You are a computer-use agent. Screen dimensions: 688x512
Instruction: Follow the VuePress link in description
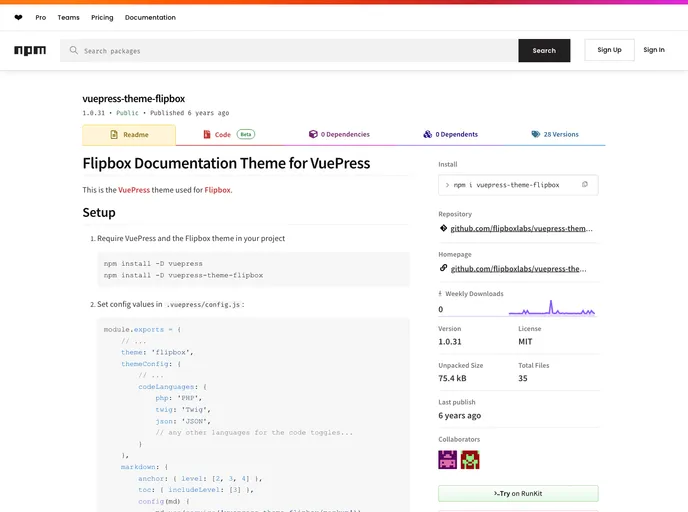134,190
